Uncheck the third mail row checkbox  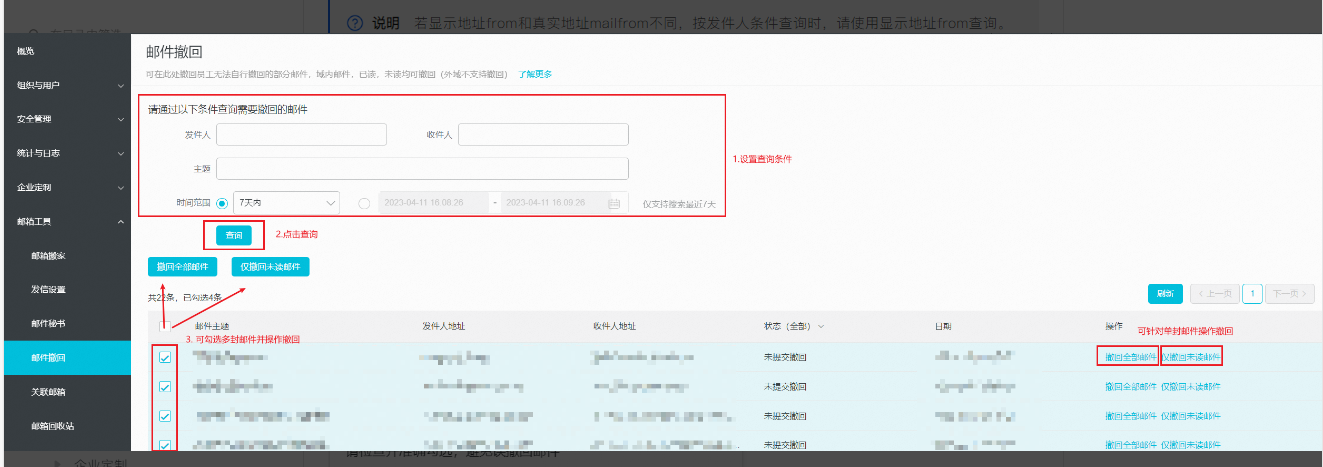[x=165, y=416]
